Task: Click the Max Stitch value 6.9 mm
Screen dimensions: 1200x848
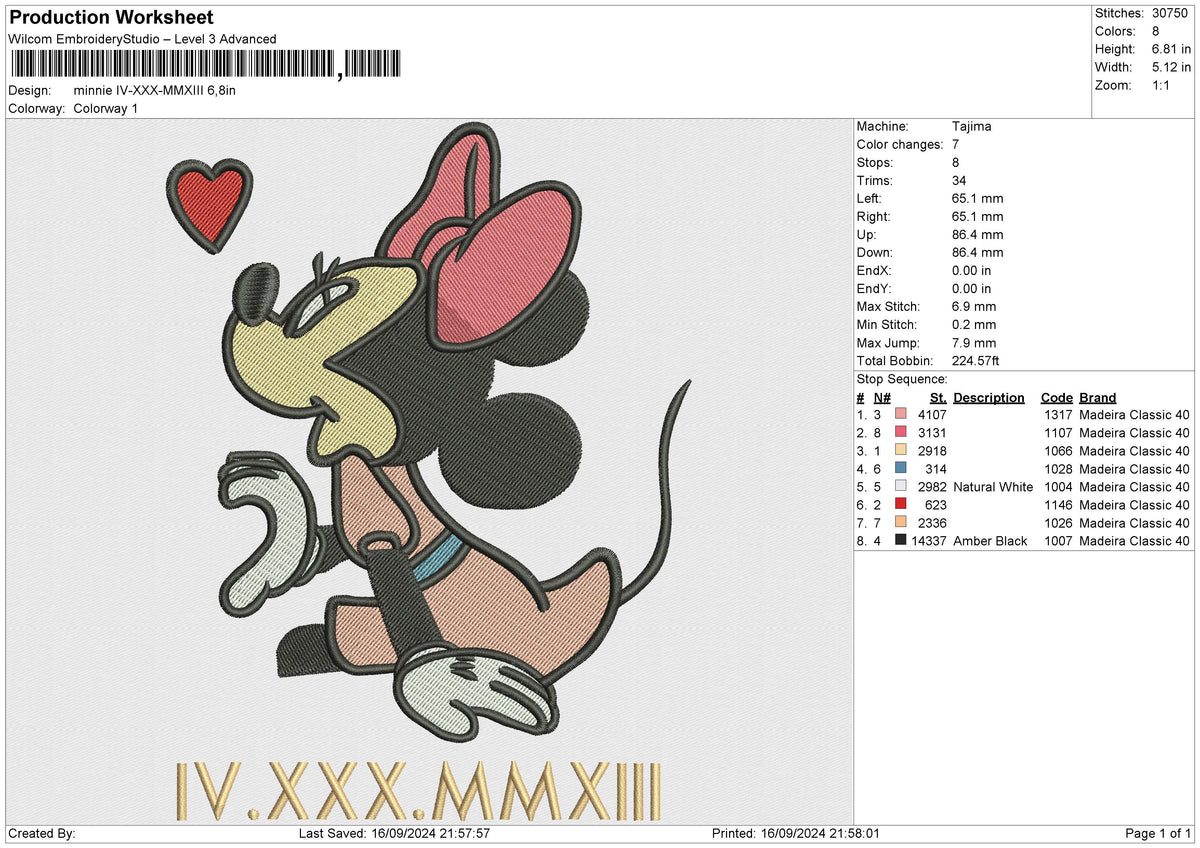Action: (974, 307)
